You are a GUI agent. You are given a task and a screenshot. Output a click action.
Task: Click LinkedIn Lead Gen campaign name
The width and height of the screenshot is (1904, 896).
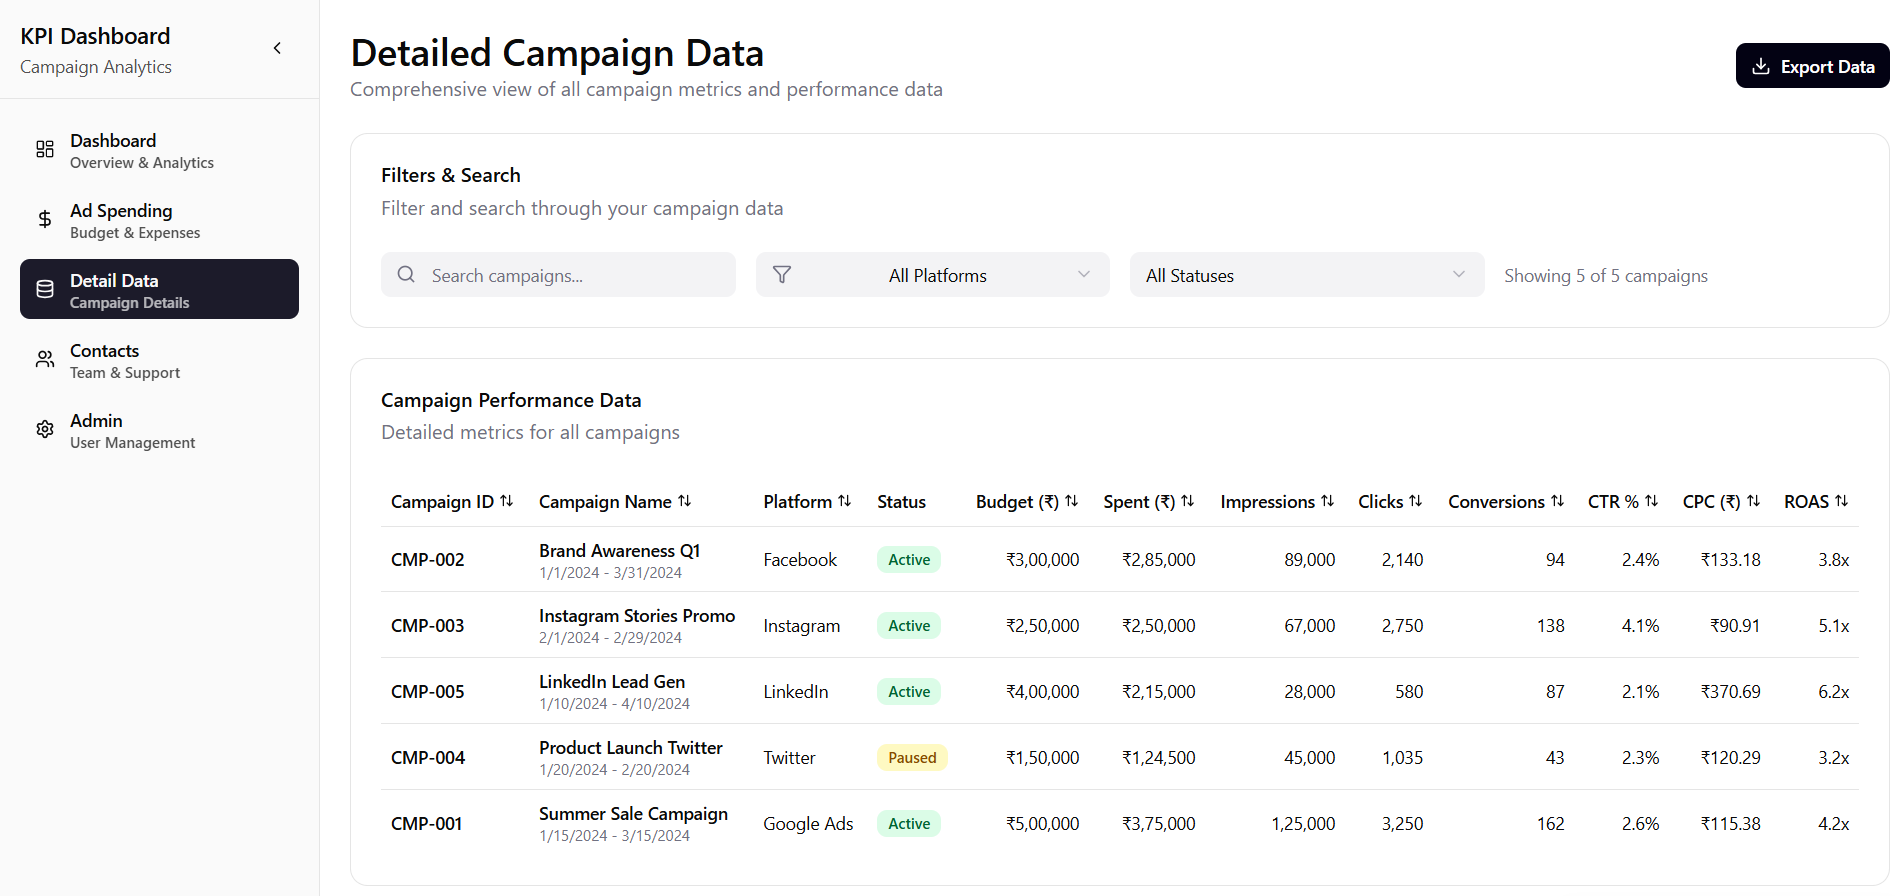pos(612,682)
